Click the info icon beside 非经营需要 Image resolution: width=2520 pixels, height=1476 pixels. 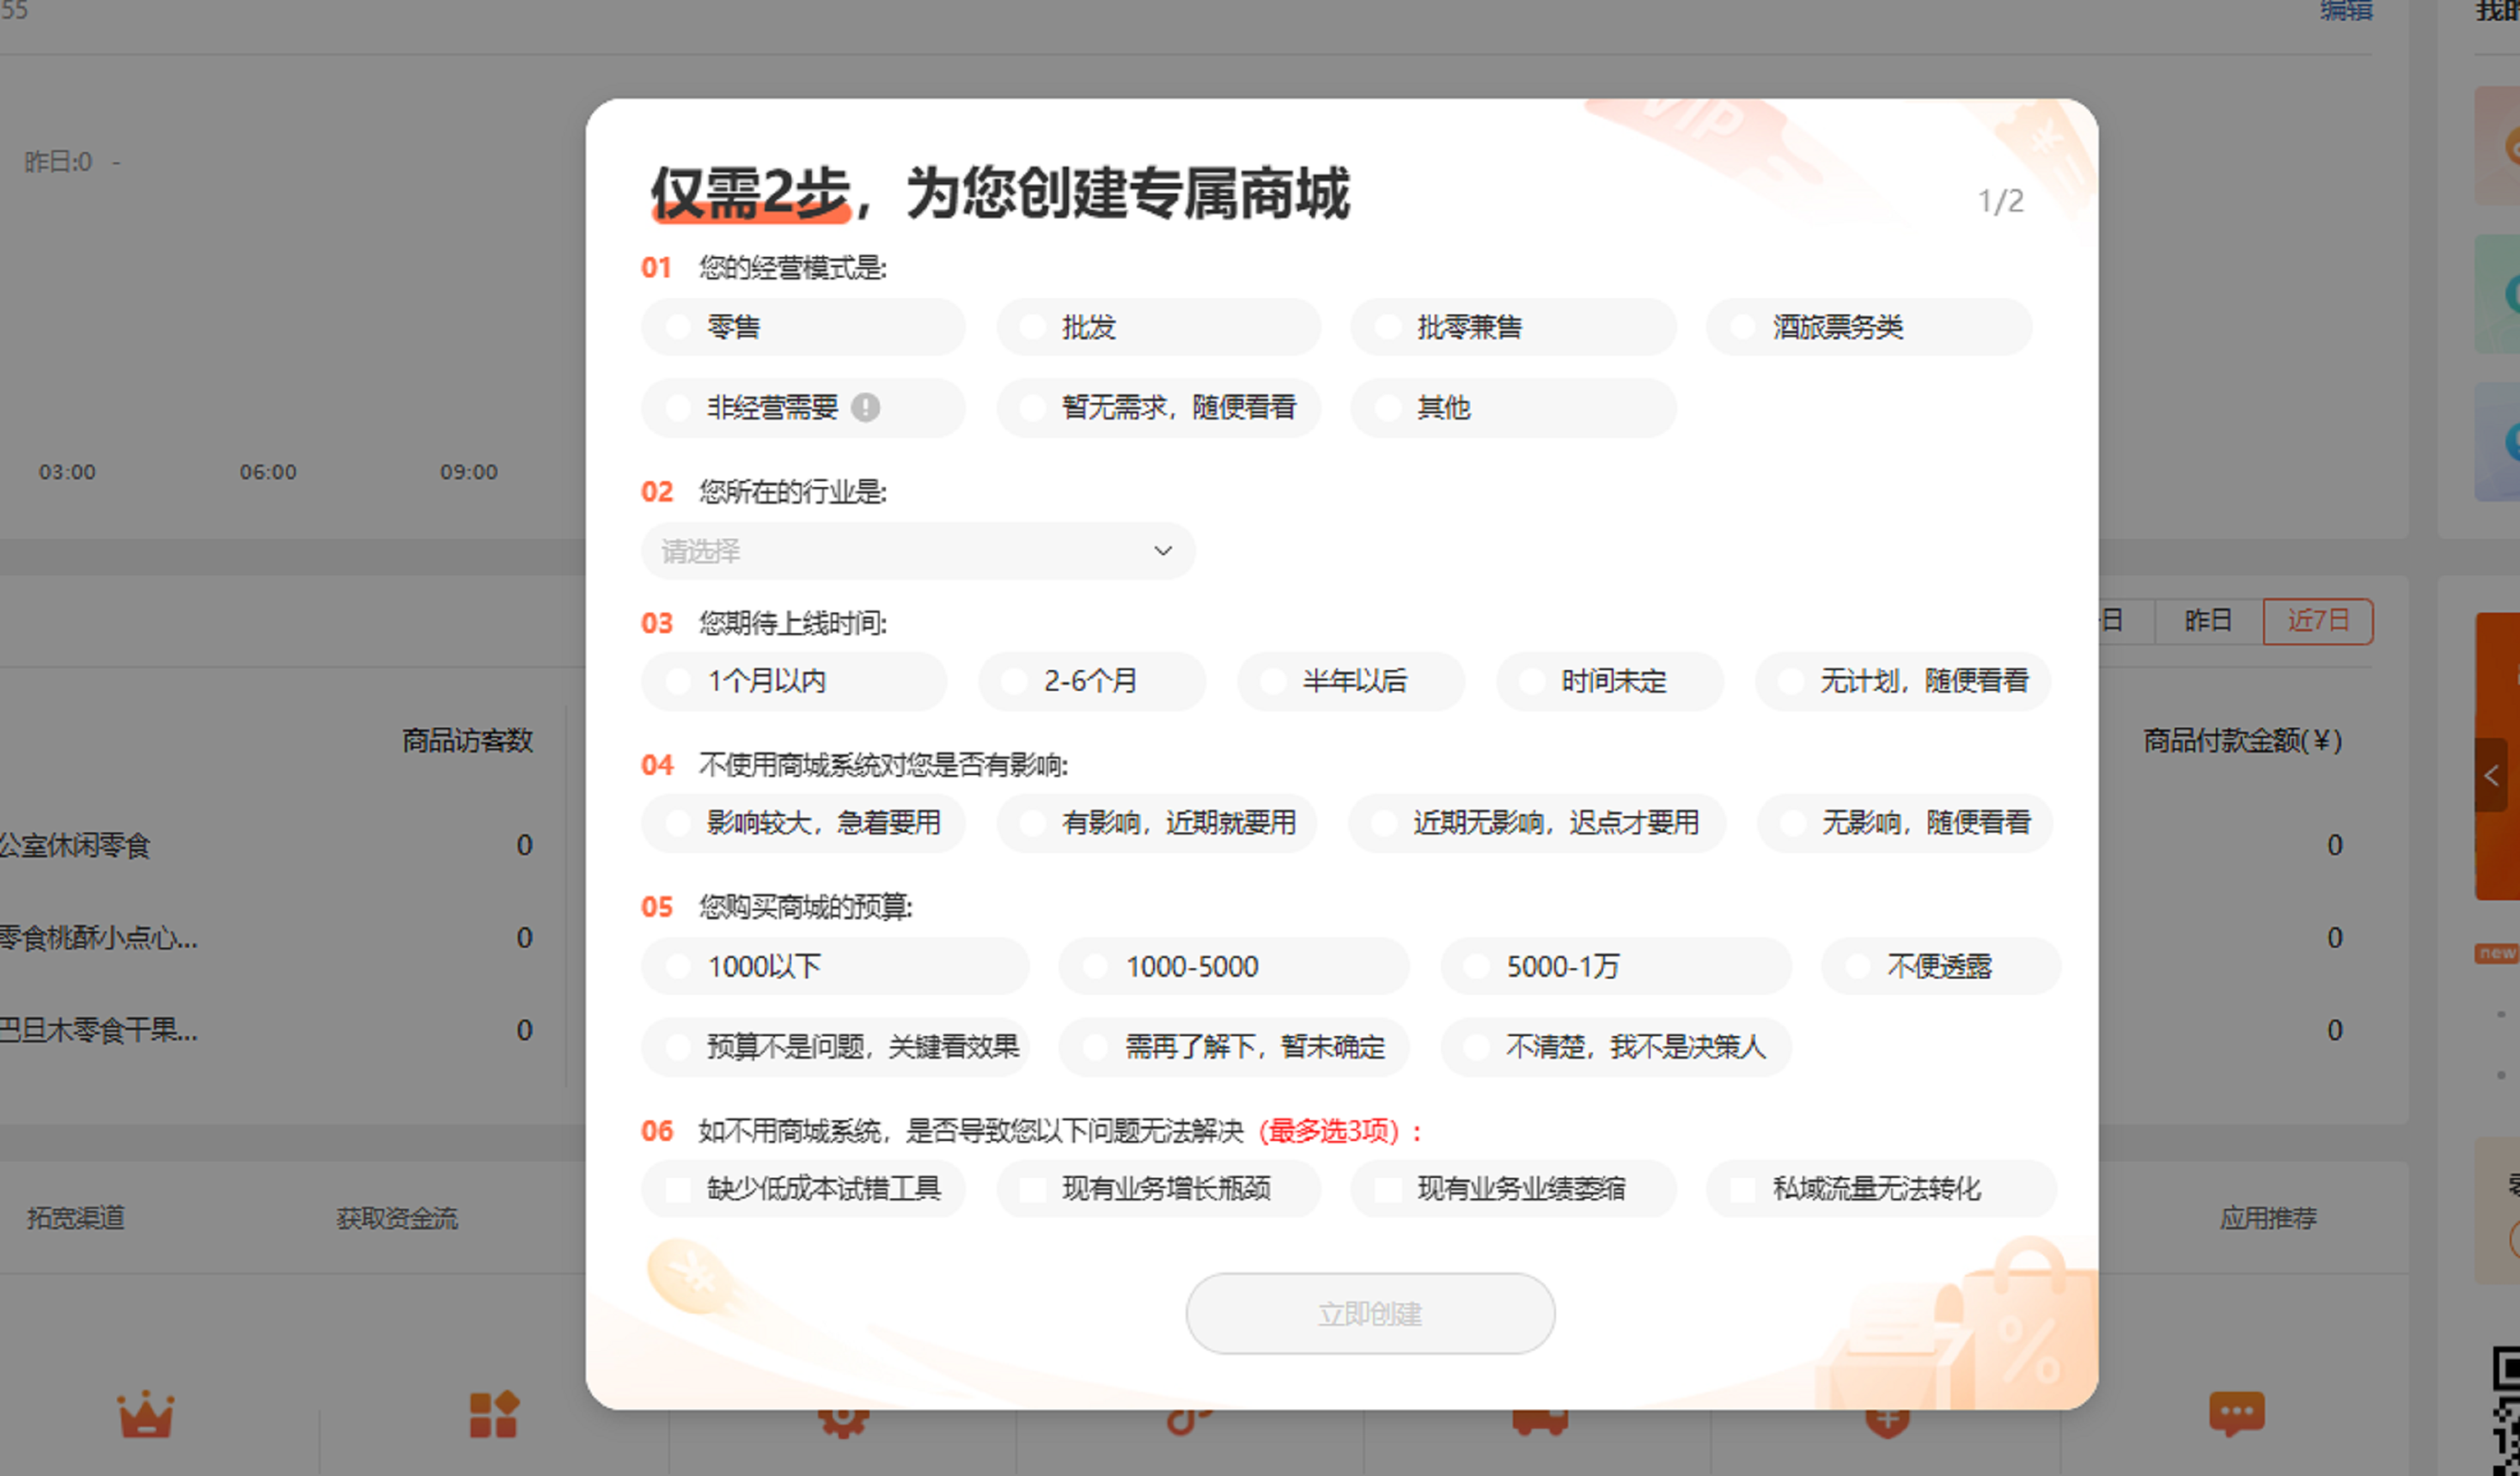tap(865, 407)
